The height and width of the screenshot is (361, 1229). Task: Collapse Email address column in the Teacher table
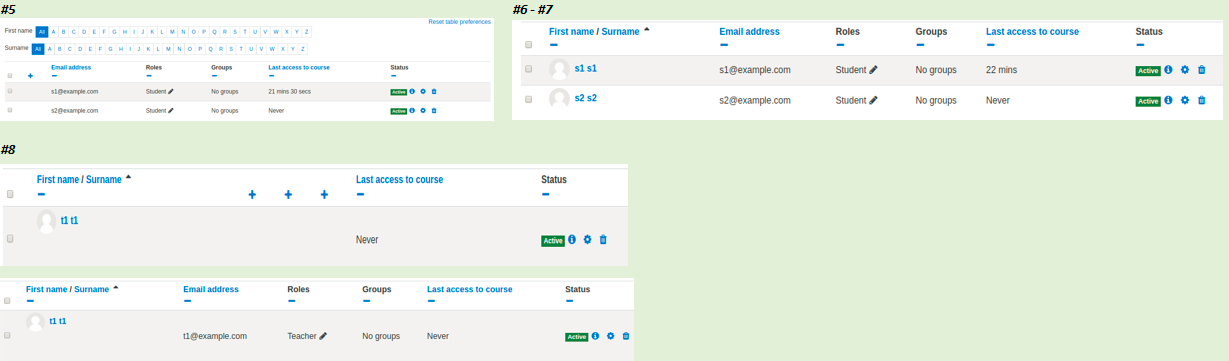click(x=188, y=301)
